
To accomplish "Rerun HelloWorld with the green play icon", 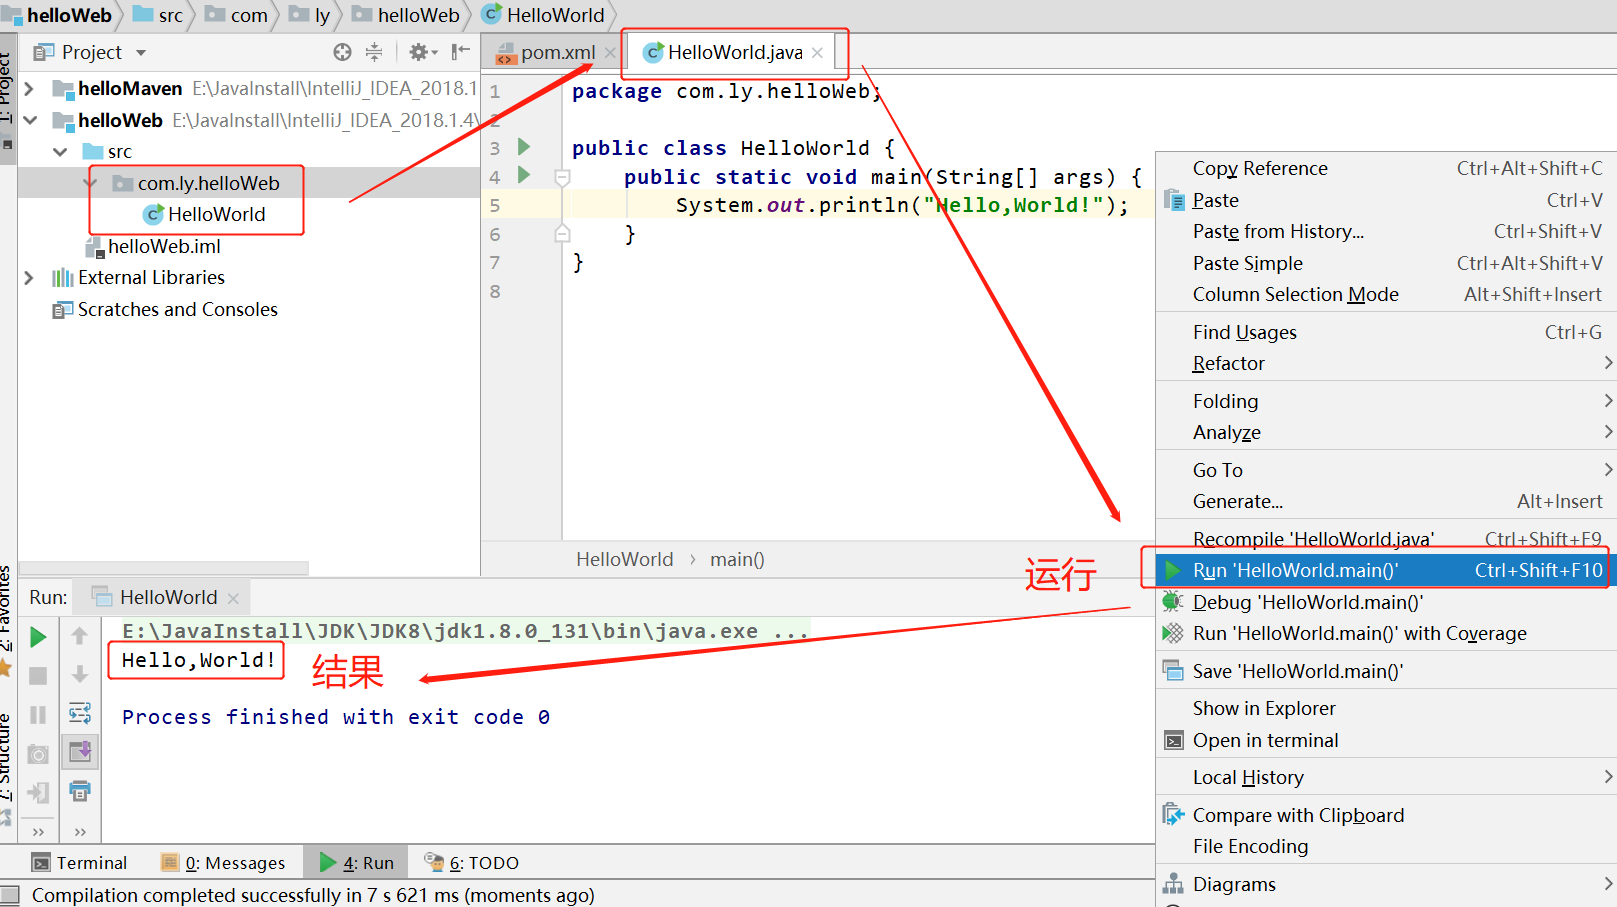I will pyautogui.click(x=38, y=637).
